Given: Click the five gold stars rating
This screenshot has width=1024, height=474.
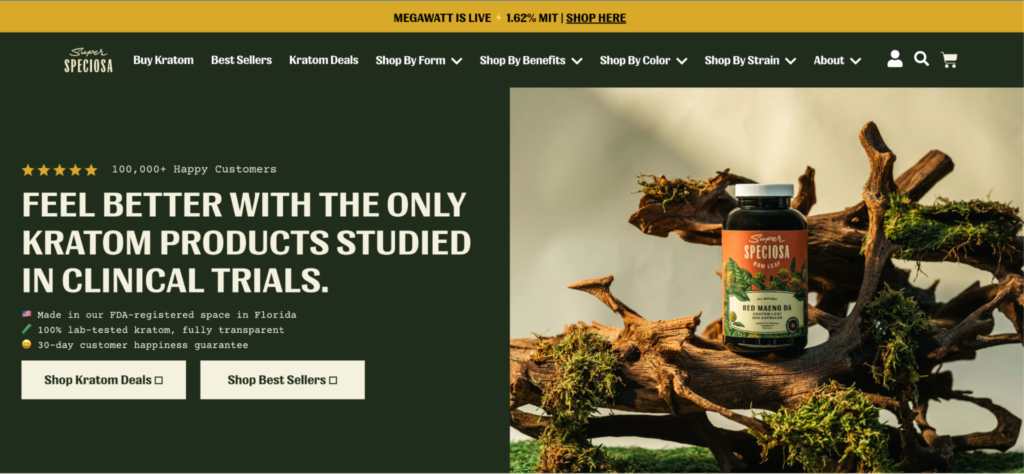Looking at the screenshot, I should 59,170.
